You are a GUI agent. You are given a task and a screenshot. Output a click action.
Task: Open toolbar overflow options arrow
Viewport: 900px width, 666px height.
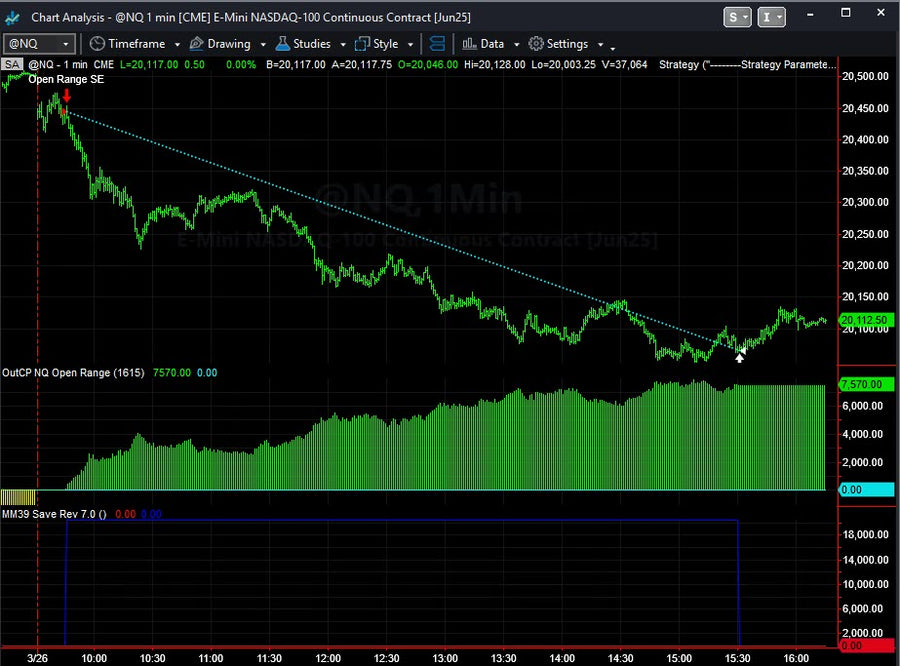click(x=612, y=48)
